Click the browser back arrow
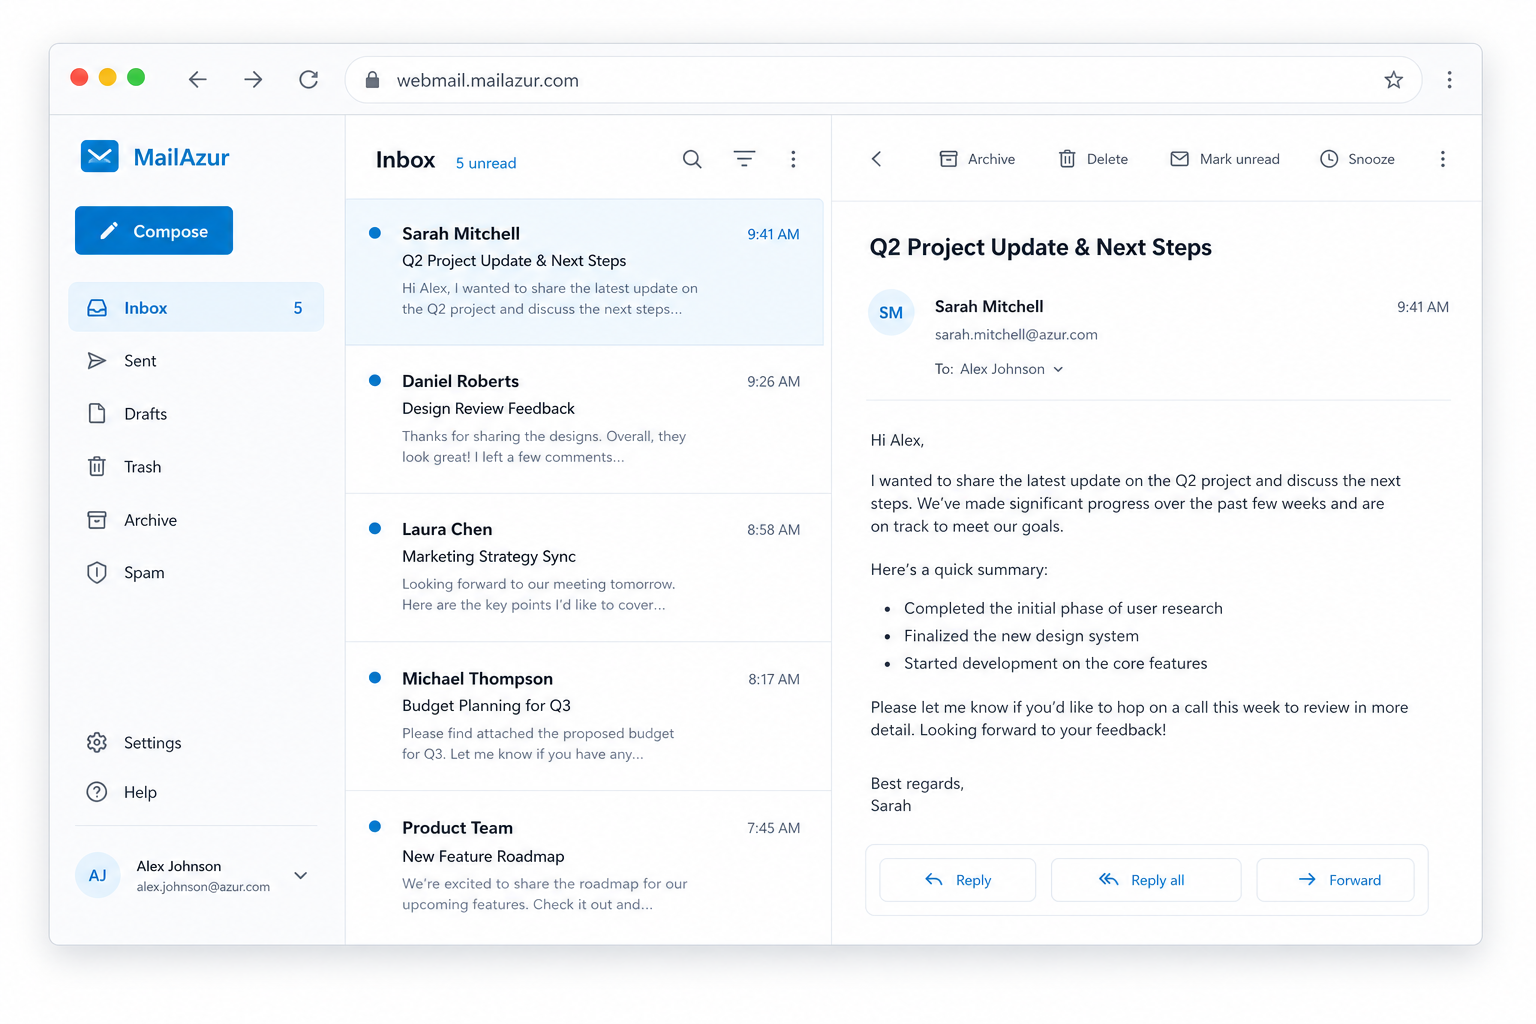This screenshot has width=1536, height=1024. tap(198, 80)
